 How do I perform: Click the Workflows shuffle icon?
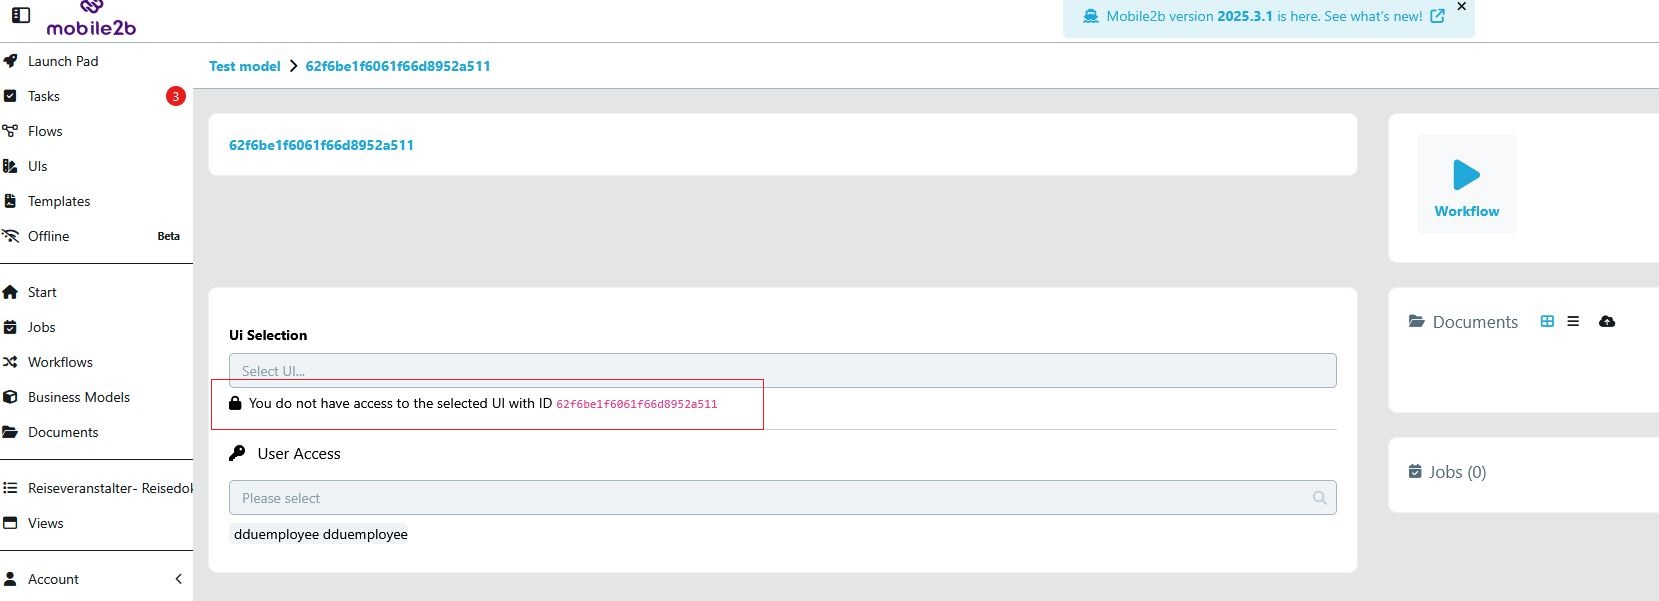[11, 362]
